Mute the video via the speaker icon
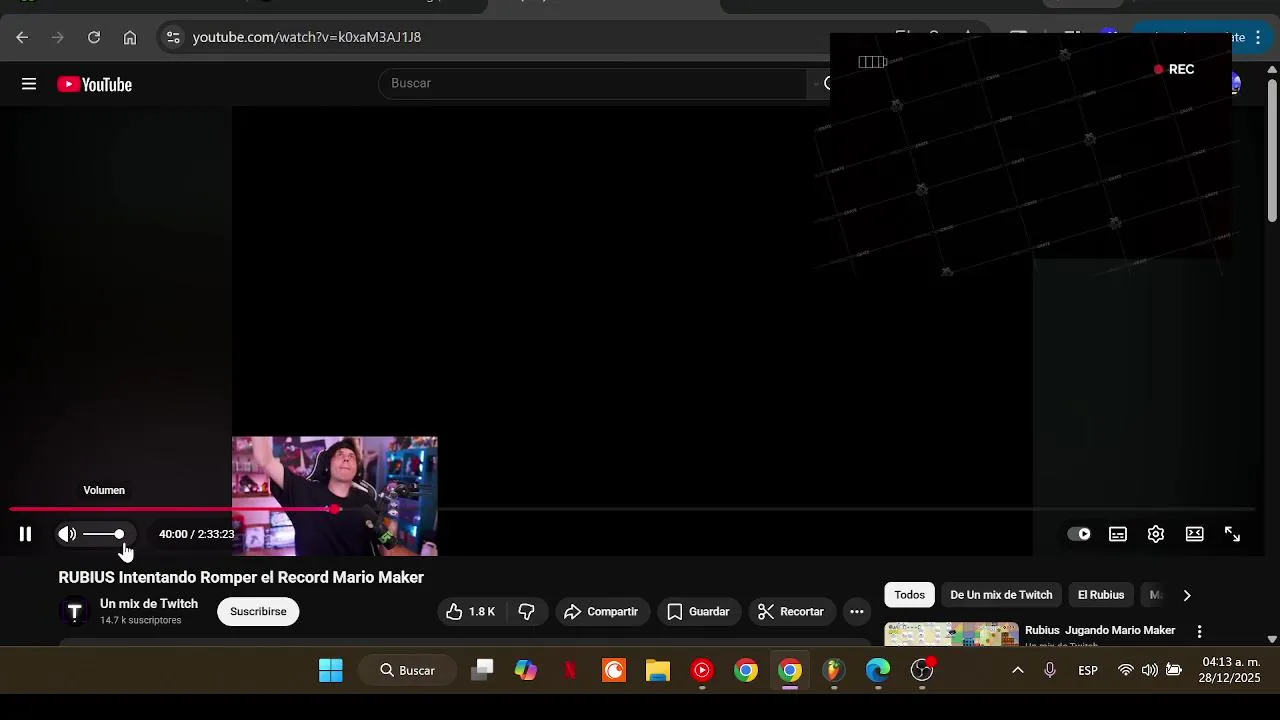The image size is (1280, 720). coord(67,534)
